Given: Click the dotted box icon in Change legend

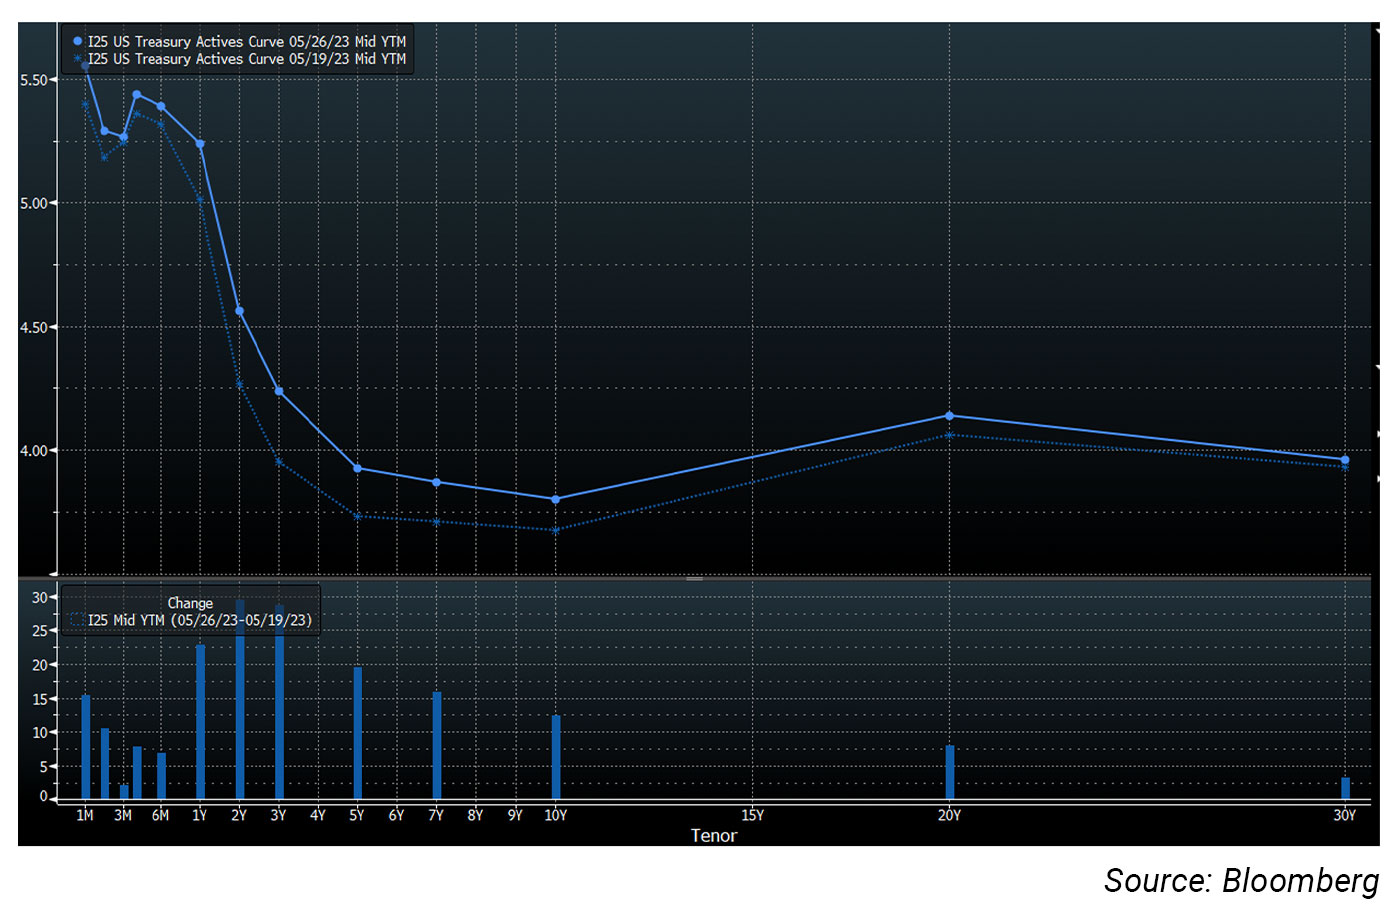Looking at the screenshot, I should click(76, 620).
